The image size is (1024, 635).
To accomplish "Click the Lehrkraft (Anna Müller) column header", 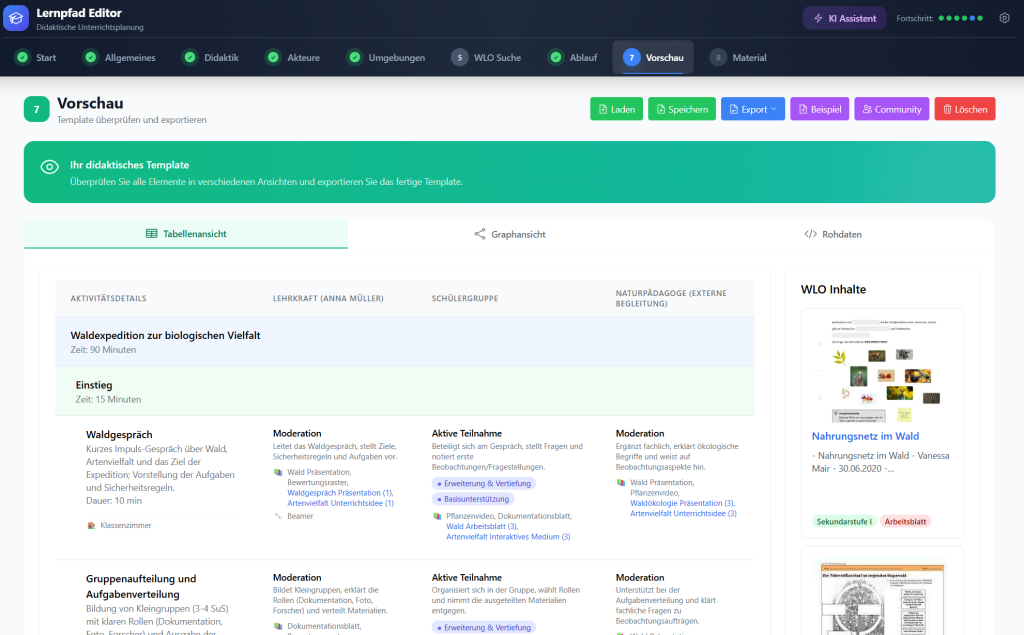I will (328, 299).
